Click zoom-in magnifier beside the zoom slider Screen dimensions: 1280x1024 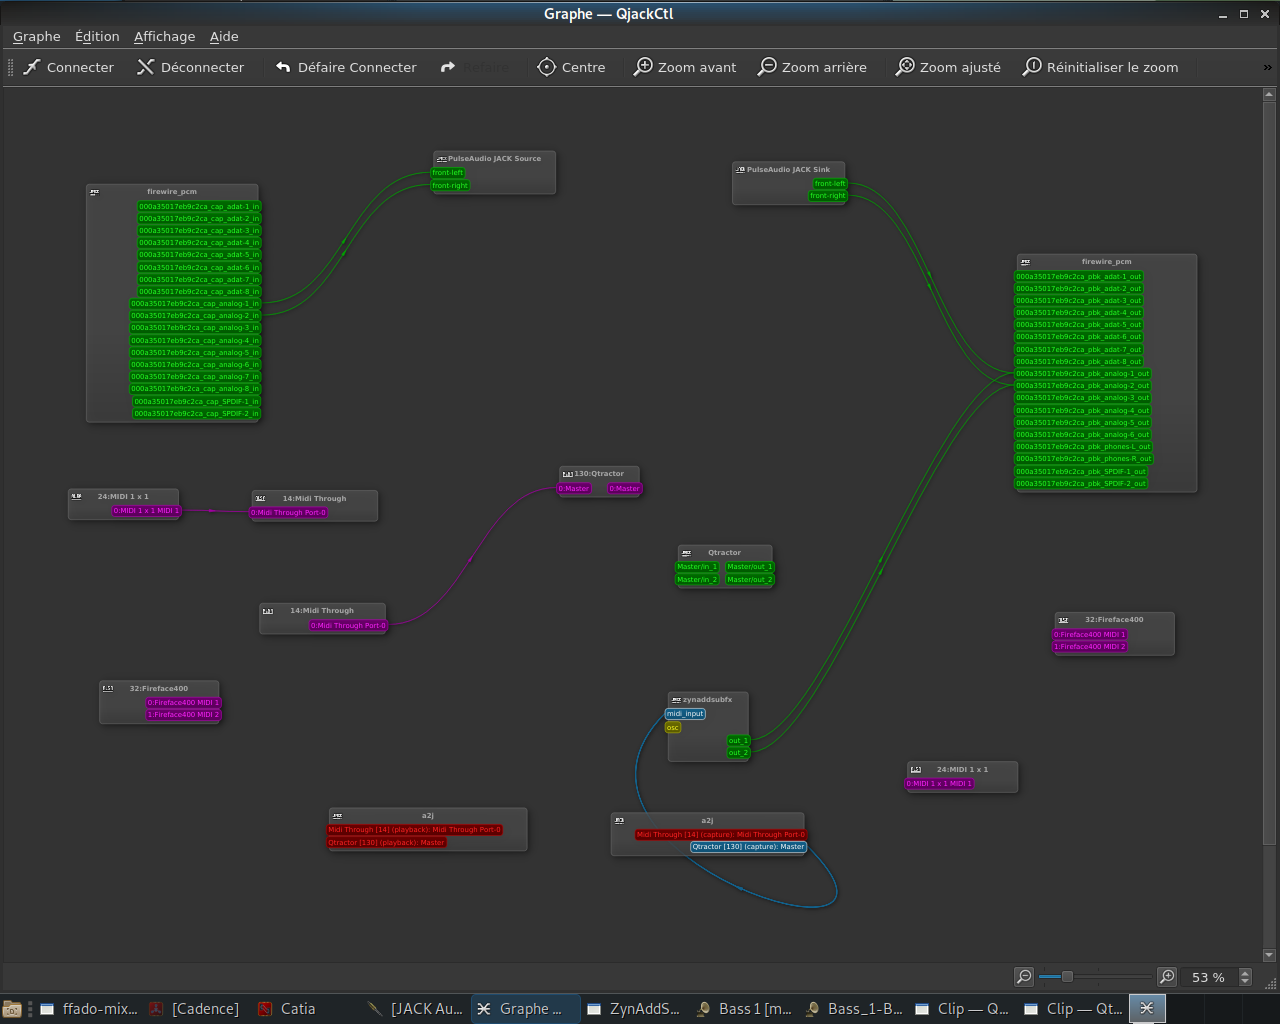[x=1166, y=976]
